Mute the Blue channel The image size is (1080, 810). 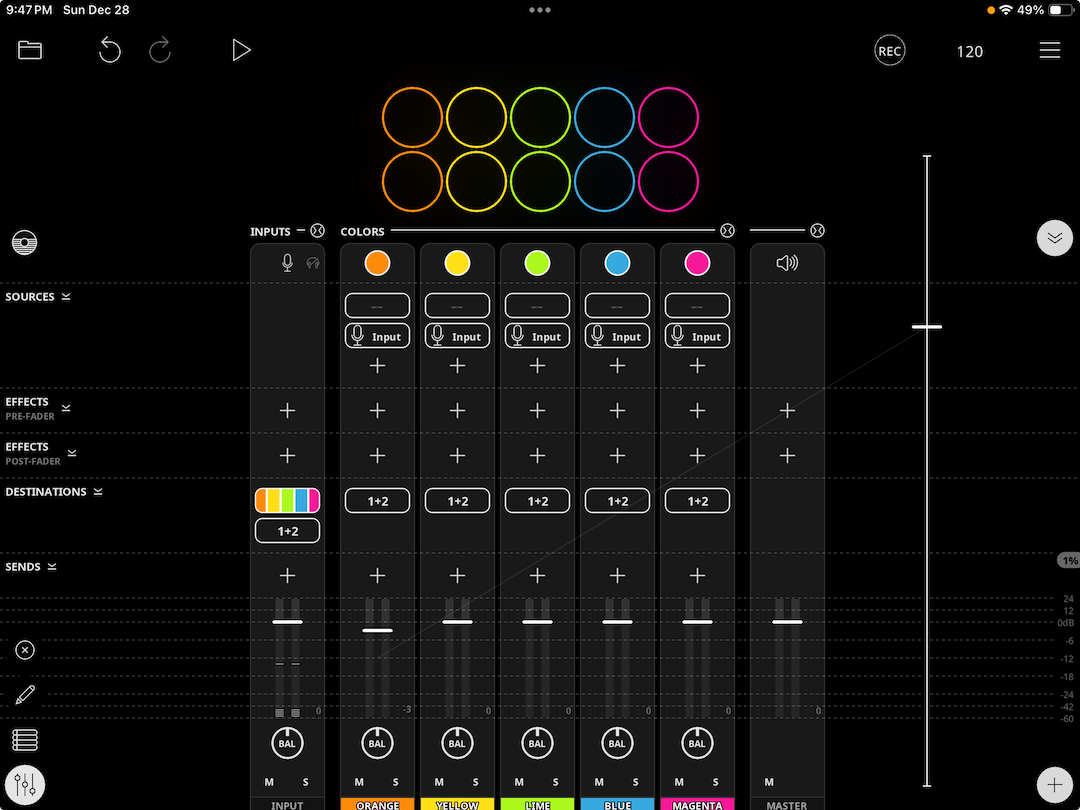pyautogui.click(x=599, y=782)
